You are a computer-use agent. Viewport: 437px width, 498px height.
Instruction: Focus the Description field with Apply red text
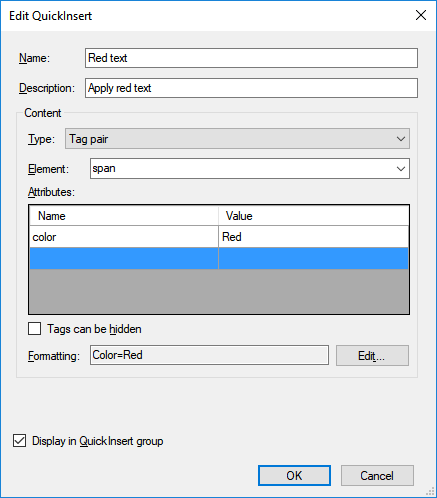coord(251,88)
